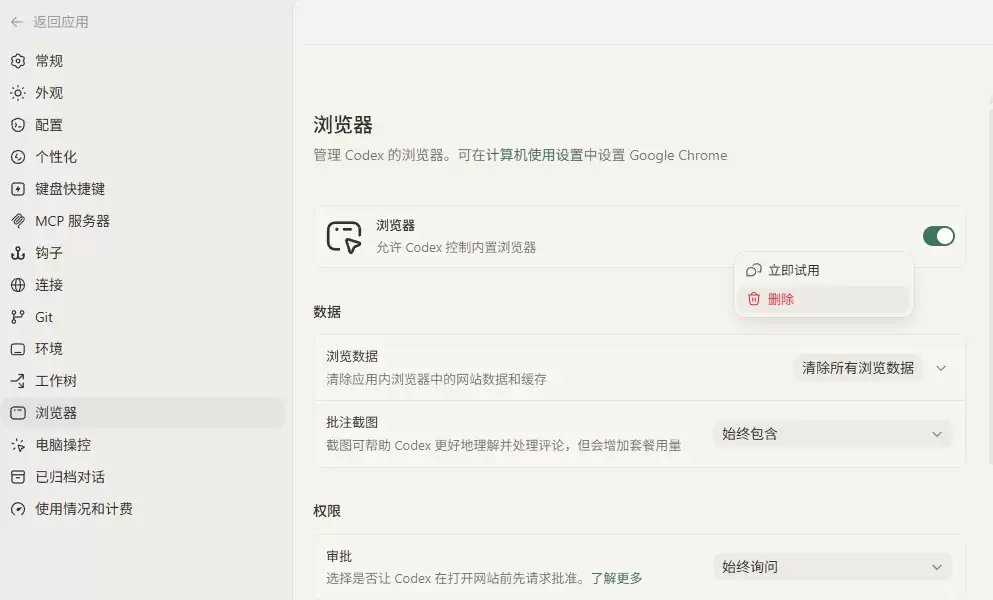This screenshot has width=993, height=600.
Task: Open the 连接 globe icon
Action: pos(18,285)
